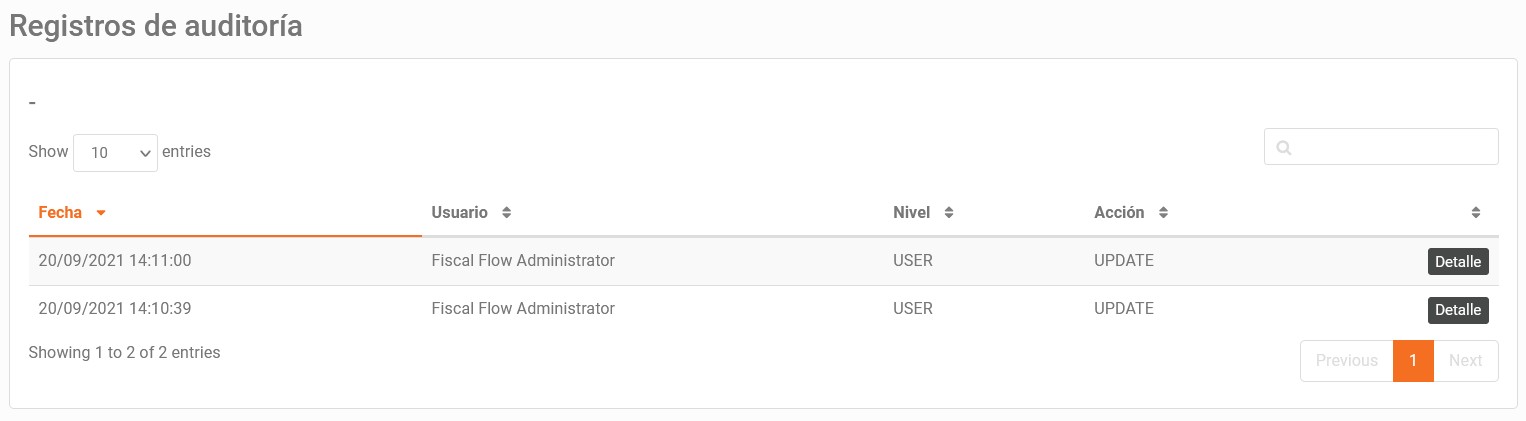Select the row dated 20/09/2021 14:10:39
The height and width of the screenshot is (421, 1526).
pyautogui.click(x=763, y=310)
